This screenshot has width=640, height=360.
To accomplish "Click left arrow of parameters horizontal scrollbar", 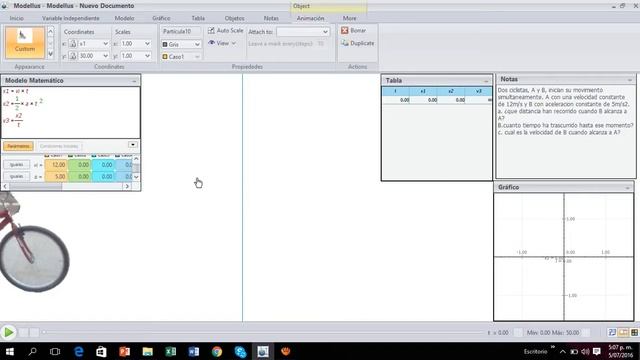I will pyautogui.click(x=5, y=186).
